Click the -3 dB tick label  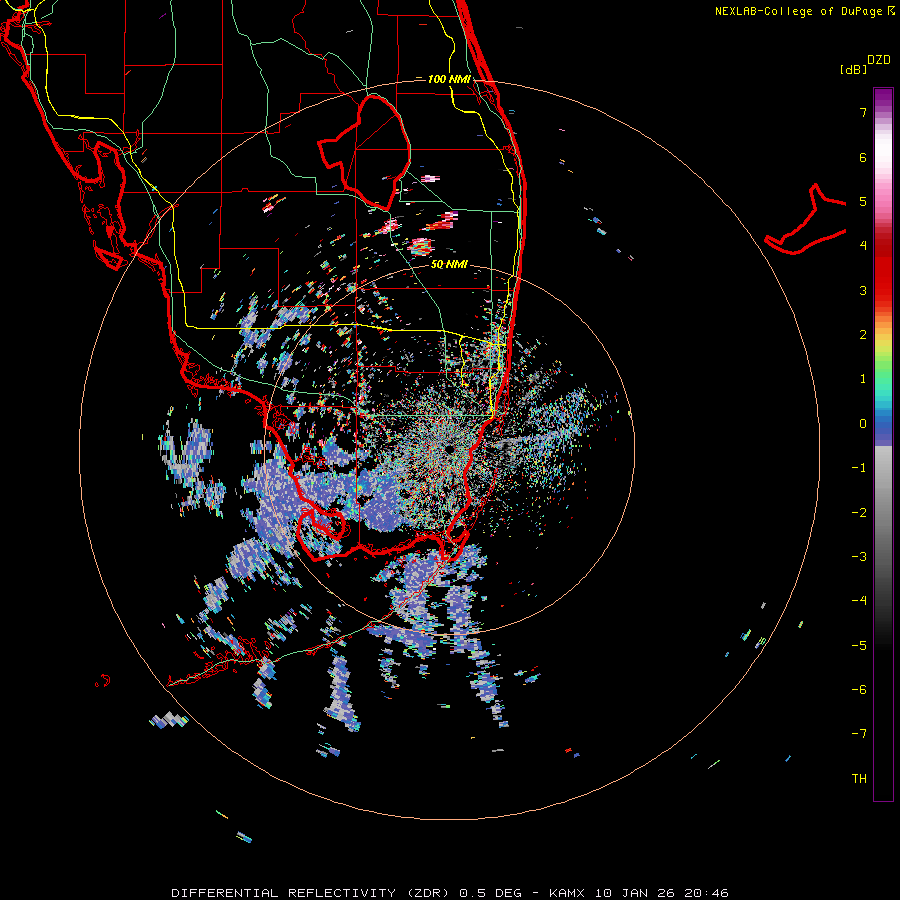pos(859,557)
